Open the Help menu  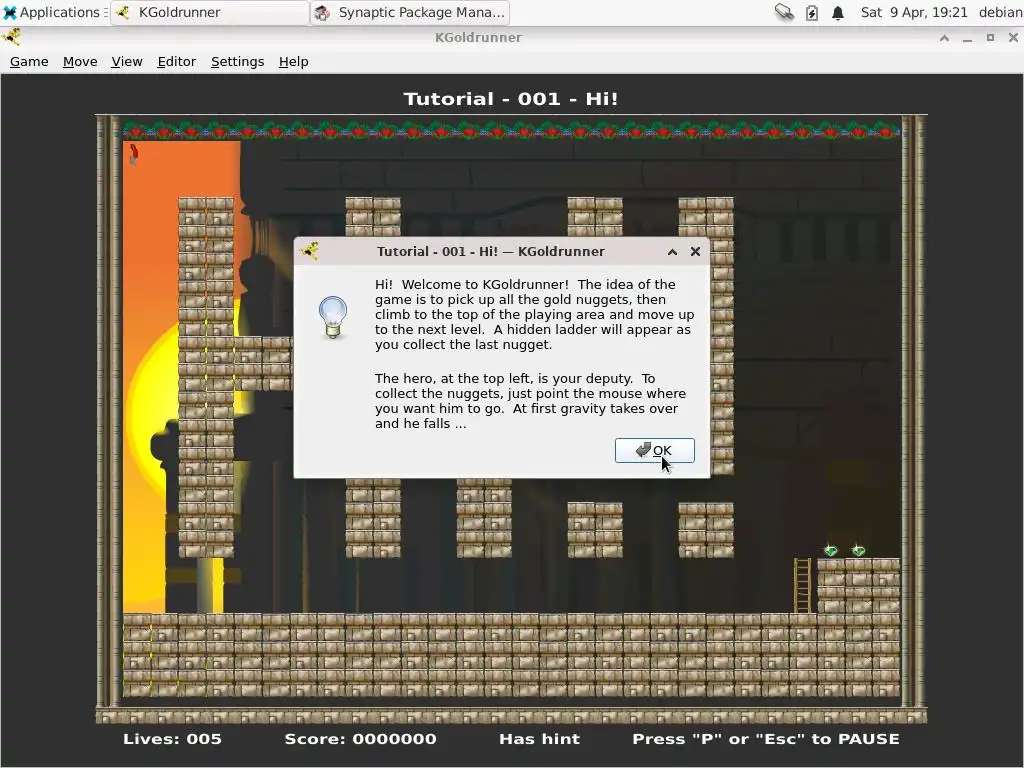pos(293,61)
